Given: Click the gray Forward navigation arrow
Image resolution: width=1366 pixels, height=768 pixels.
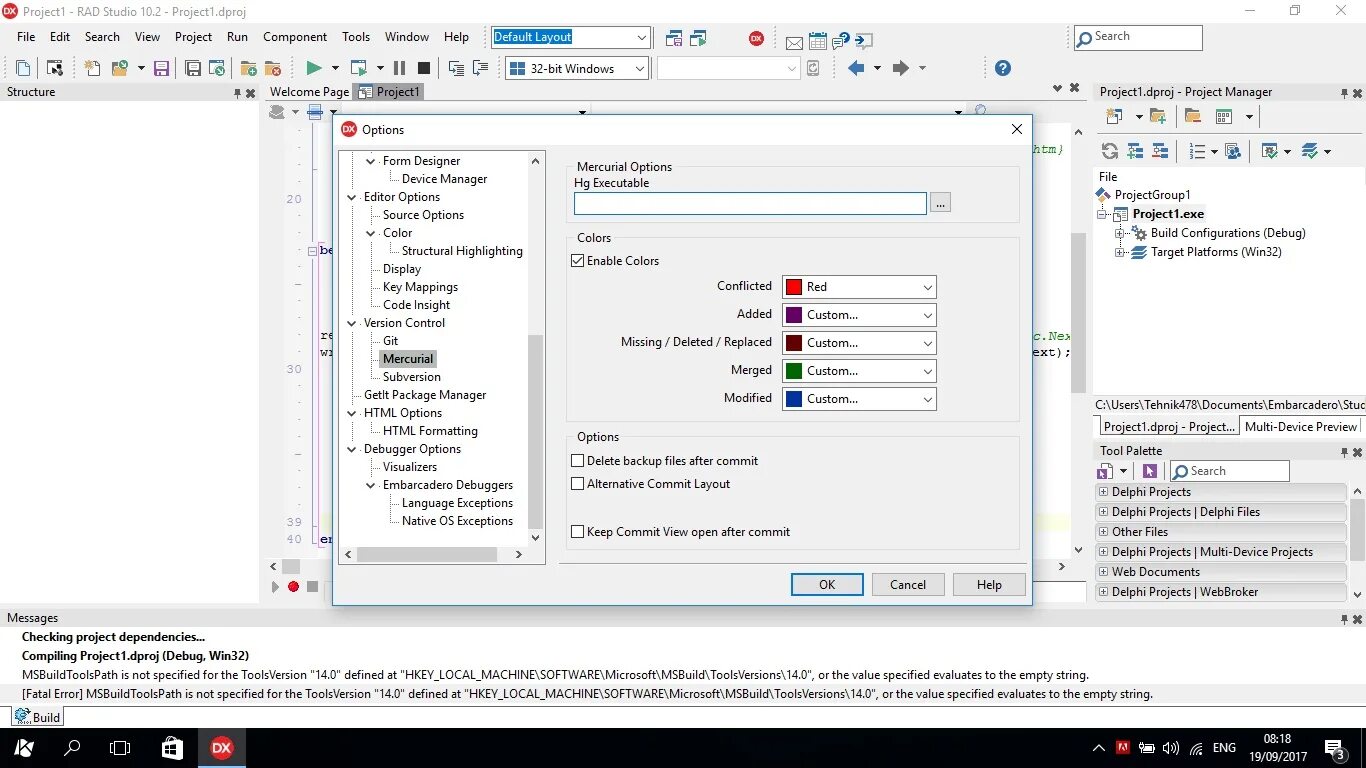Looking at the screenshot, I should [x=900, y=68].
